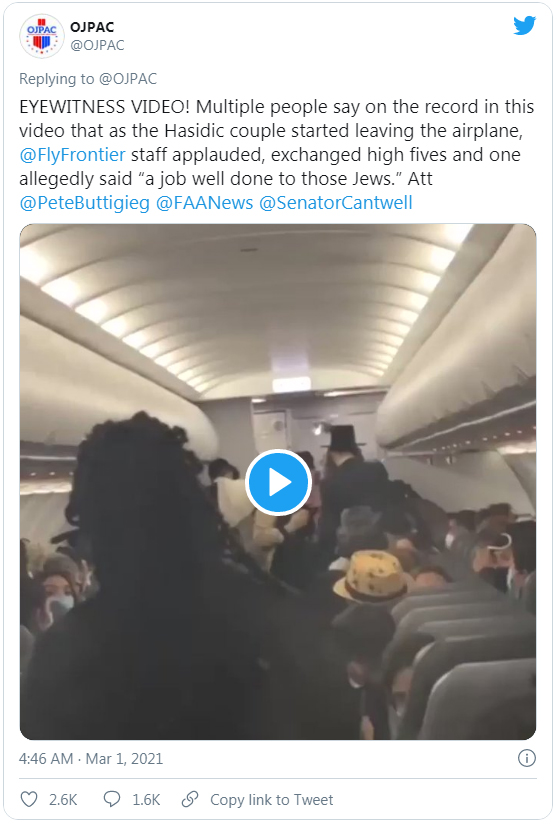
Task: Open the @PeteButtigieg mention
Action: (85, 203)
